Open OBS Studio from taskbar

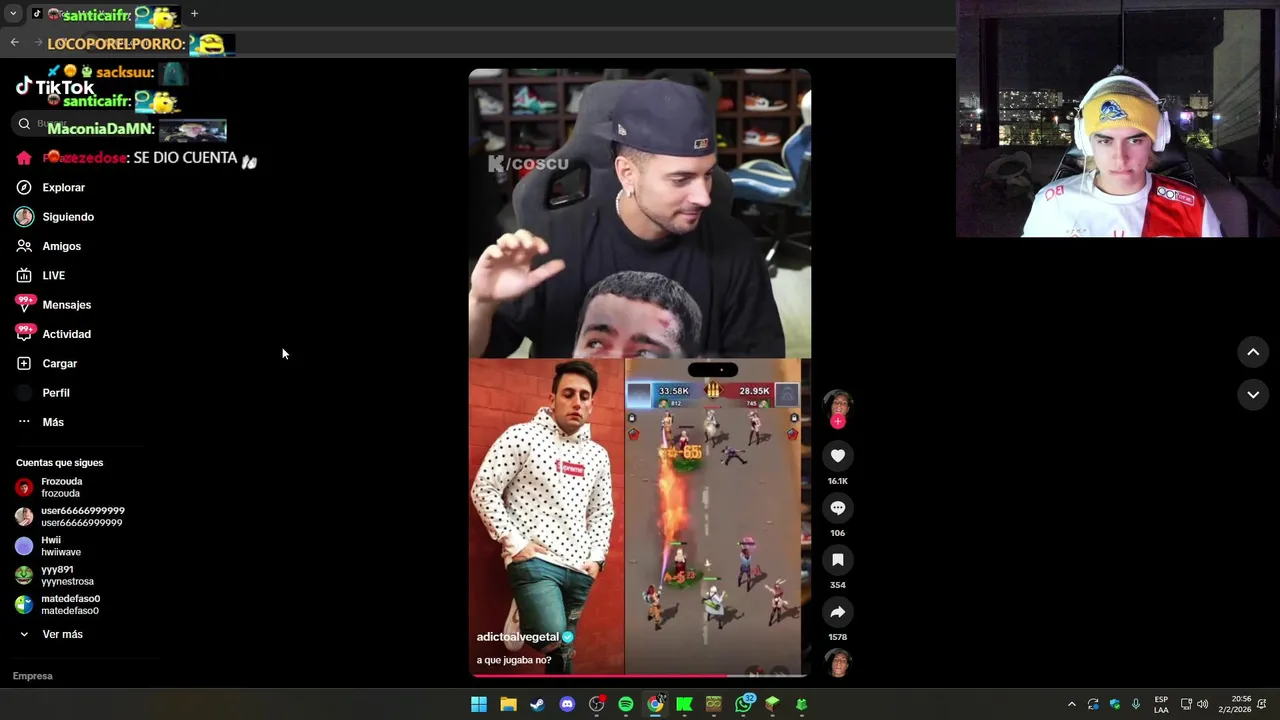597,704
